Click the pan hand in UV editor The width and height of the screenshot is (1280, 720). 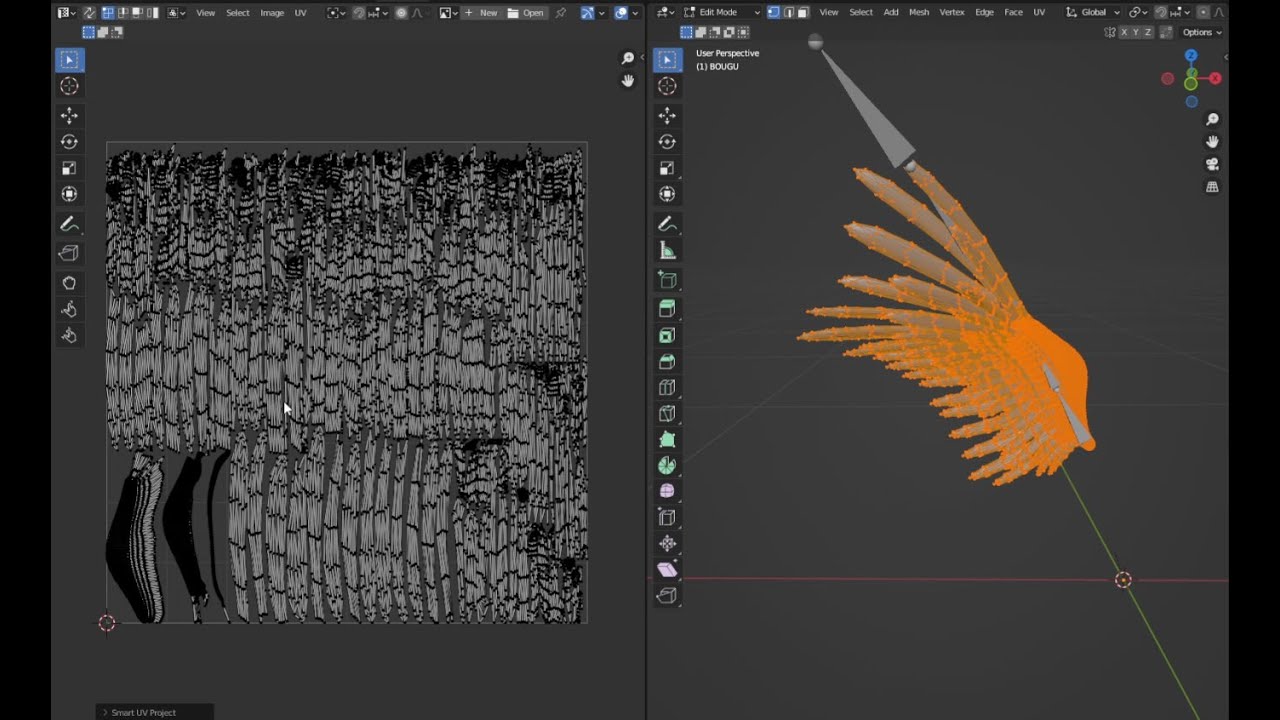628,81
